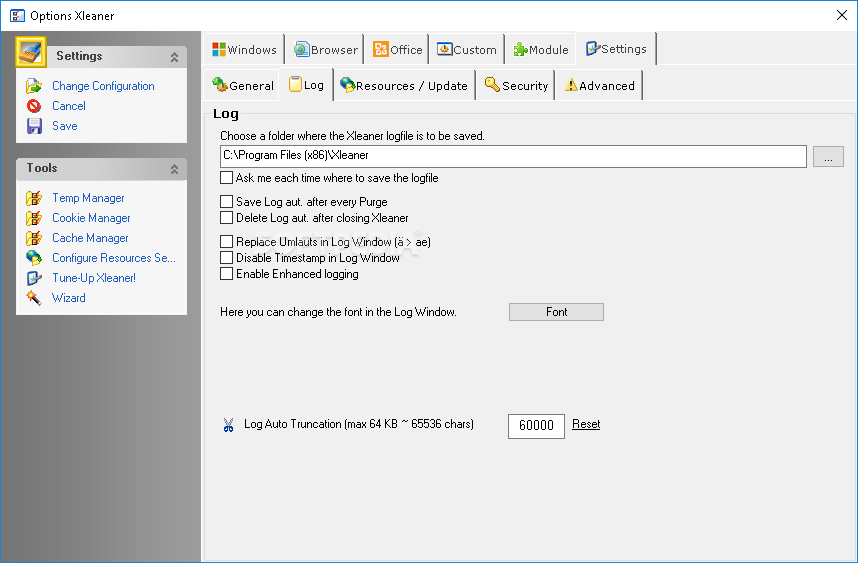Open the Custom tab
Viewport: 858px width, 563px height.
coord(467,50)
